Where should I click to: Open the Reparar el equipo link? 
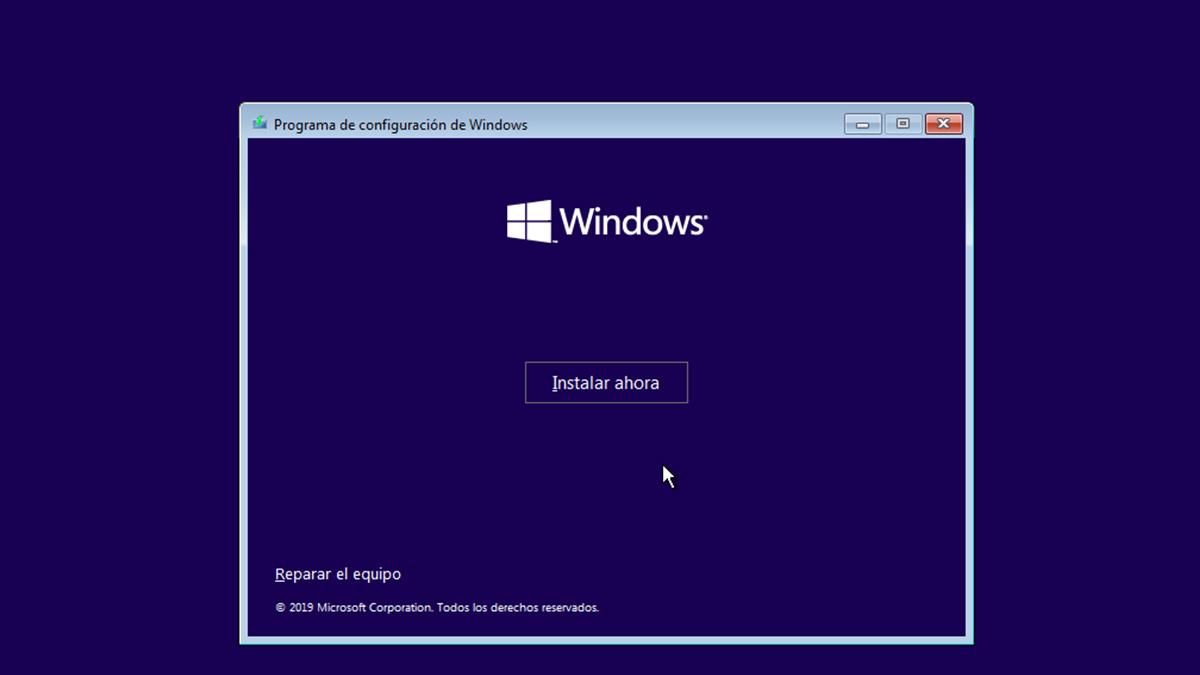click(338, 574)
